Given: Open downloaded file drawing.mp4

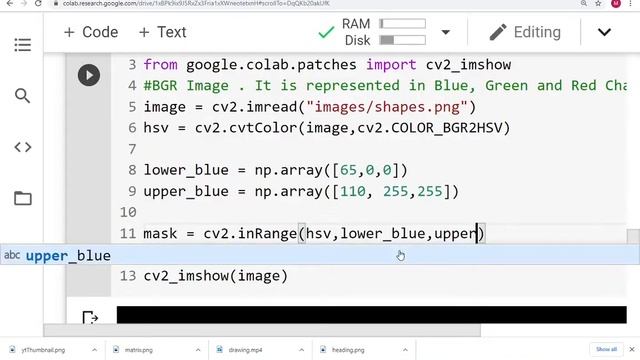Looking at the screenshot, I should [x=245, y=350].
